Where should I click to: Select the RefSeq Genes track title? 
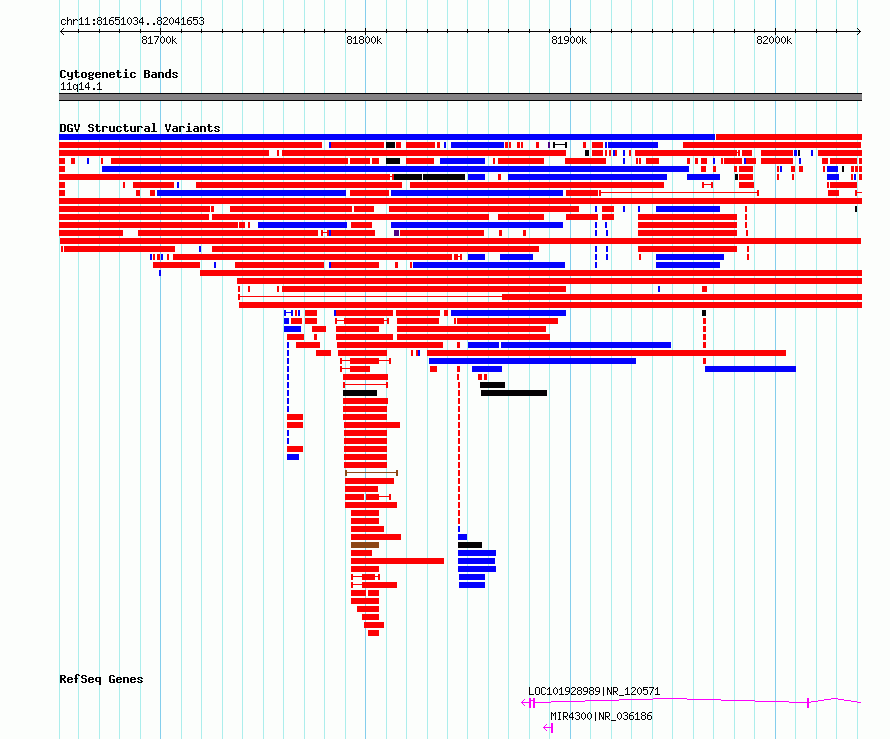(101, 679)
